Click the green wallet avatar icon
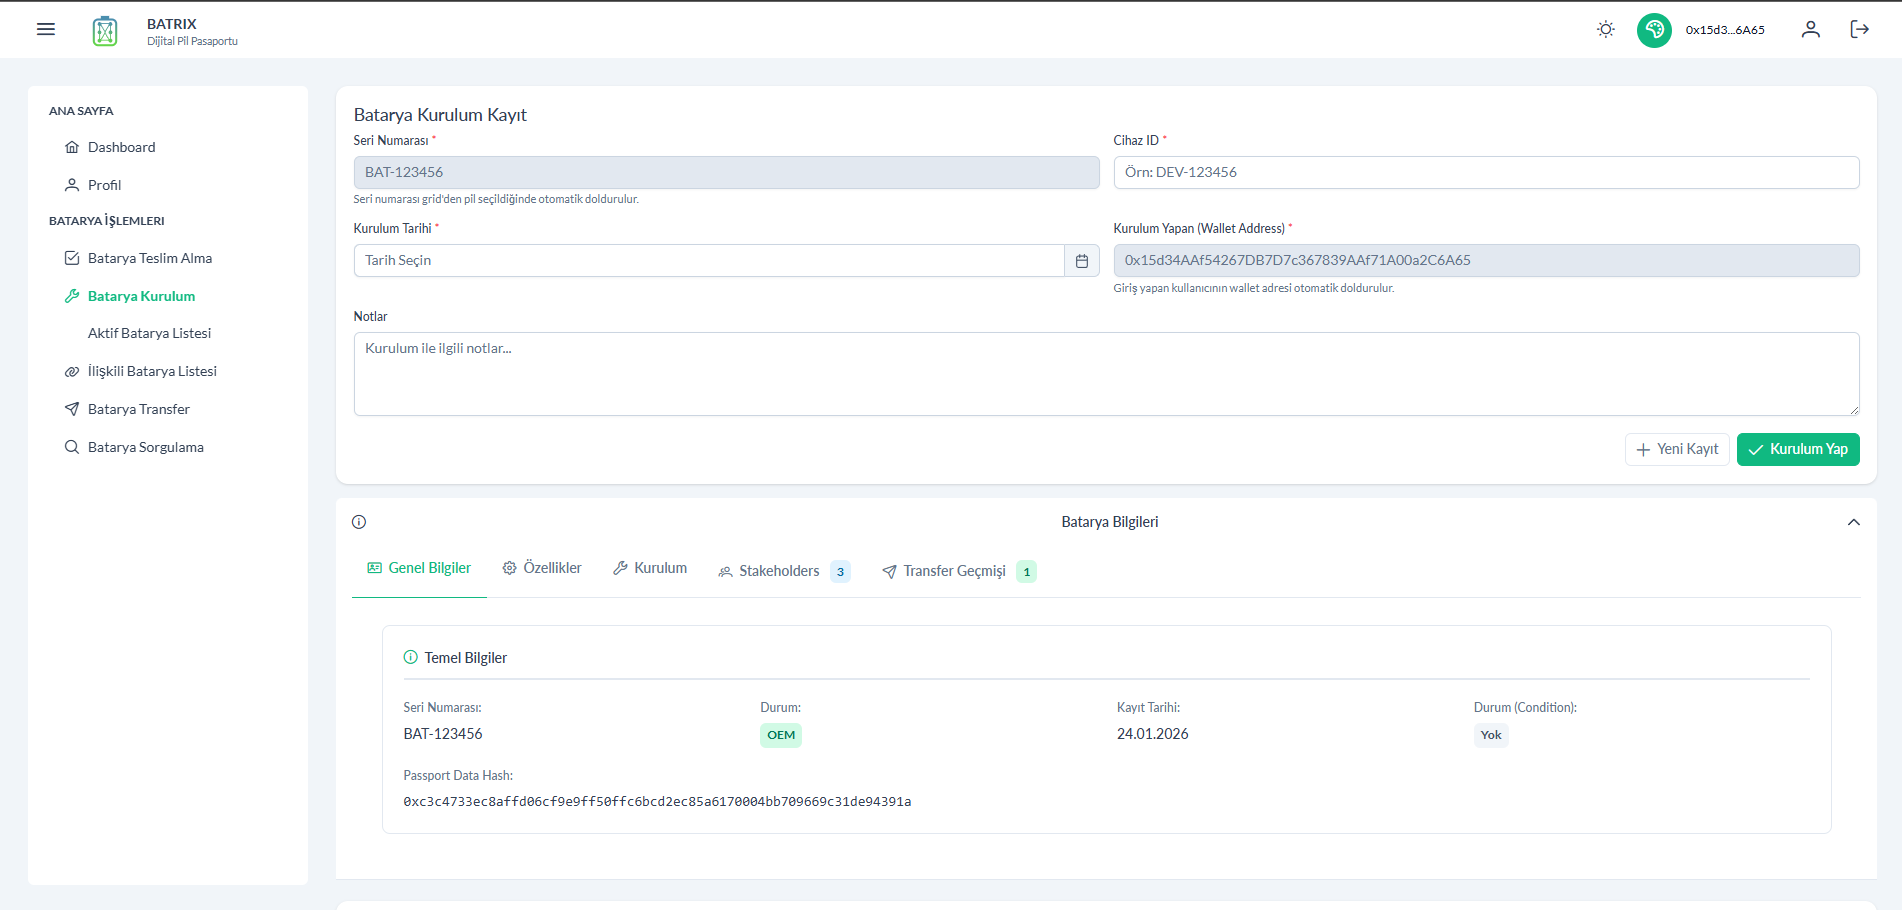Image resolution: width=1902 pixels, height=910 pixels. pos(1654,30)
